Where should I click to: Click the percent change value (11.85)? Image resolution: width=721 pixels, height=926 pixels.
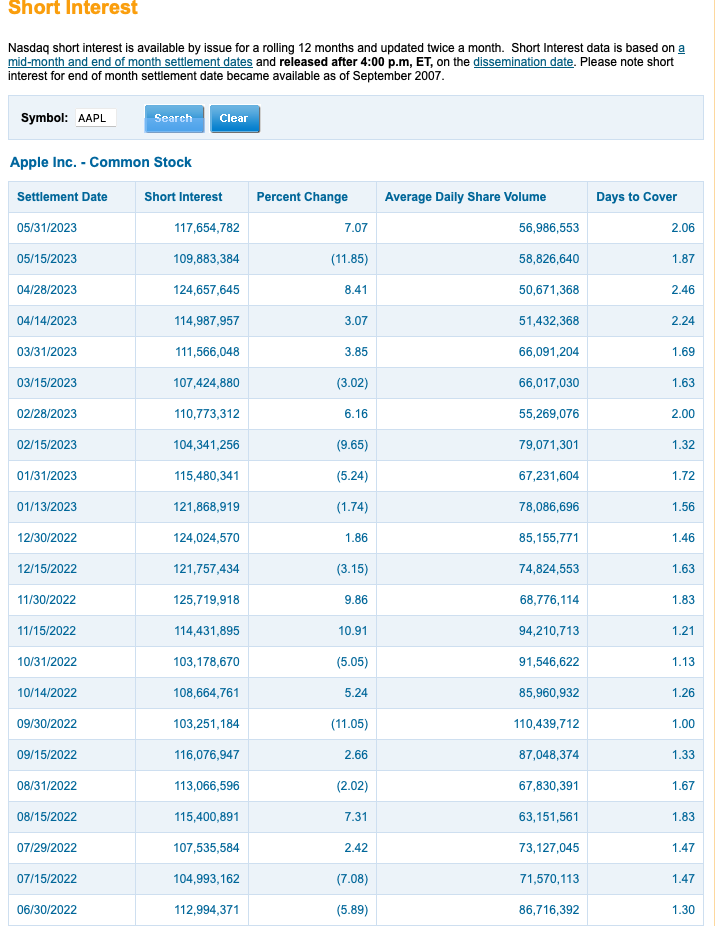point(349,259)
